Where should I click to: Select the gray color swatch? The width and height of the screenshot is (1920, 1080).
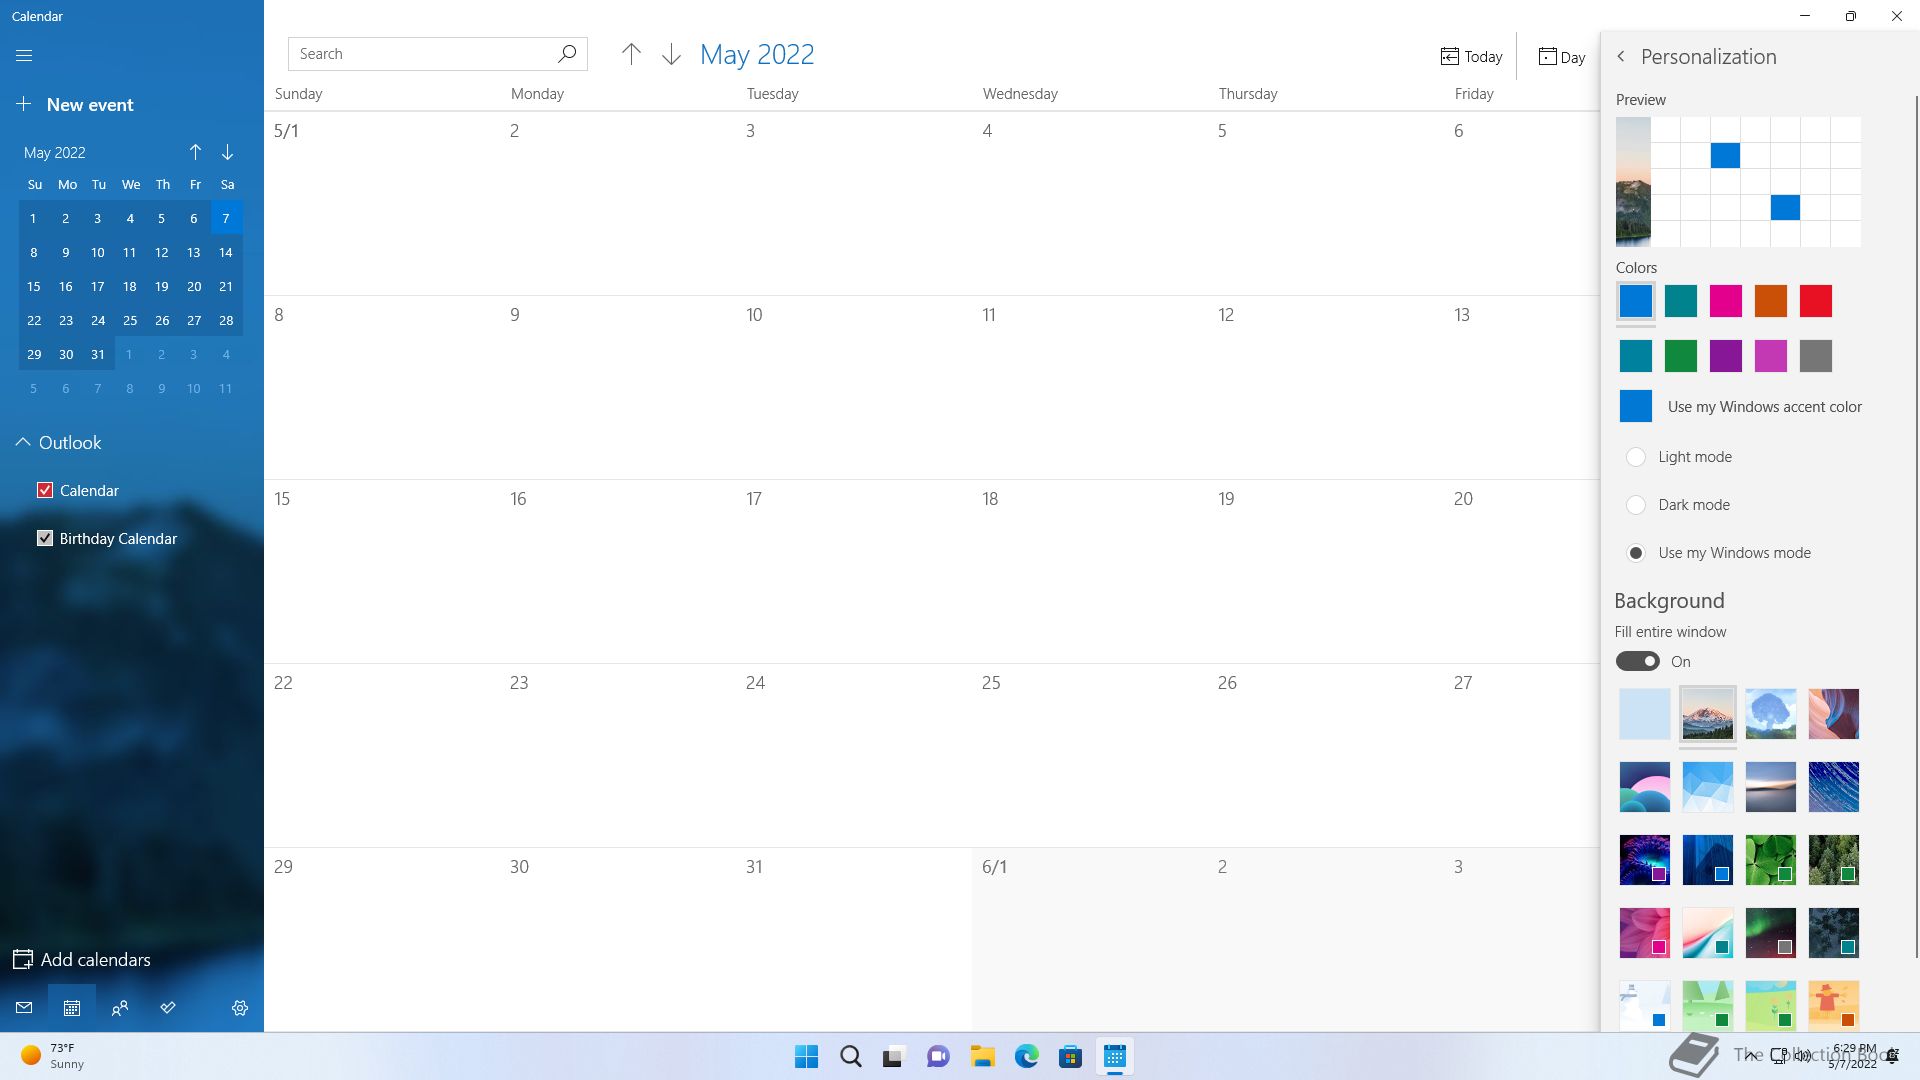pos(1816,356)
